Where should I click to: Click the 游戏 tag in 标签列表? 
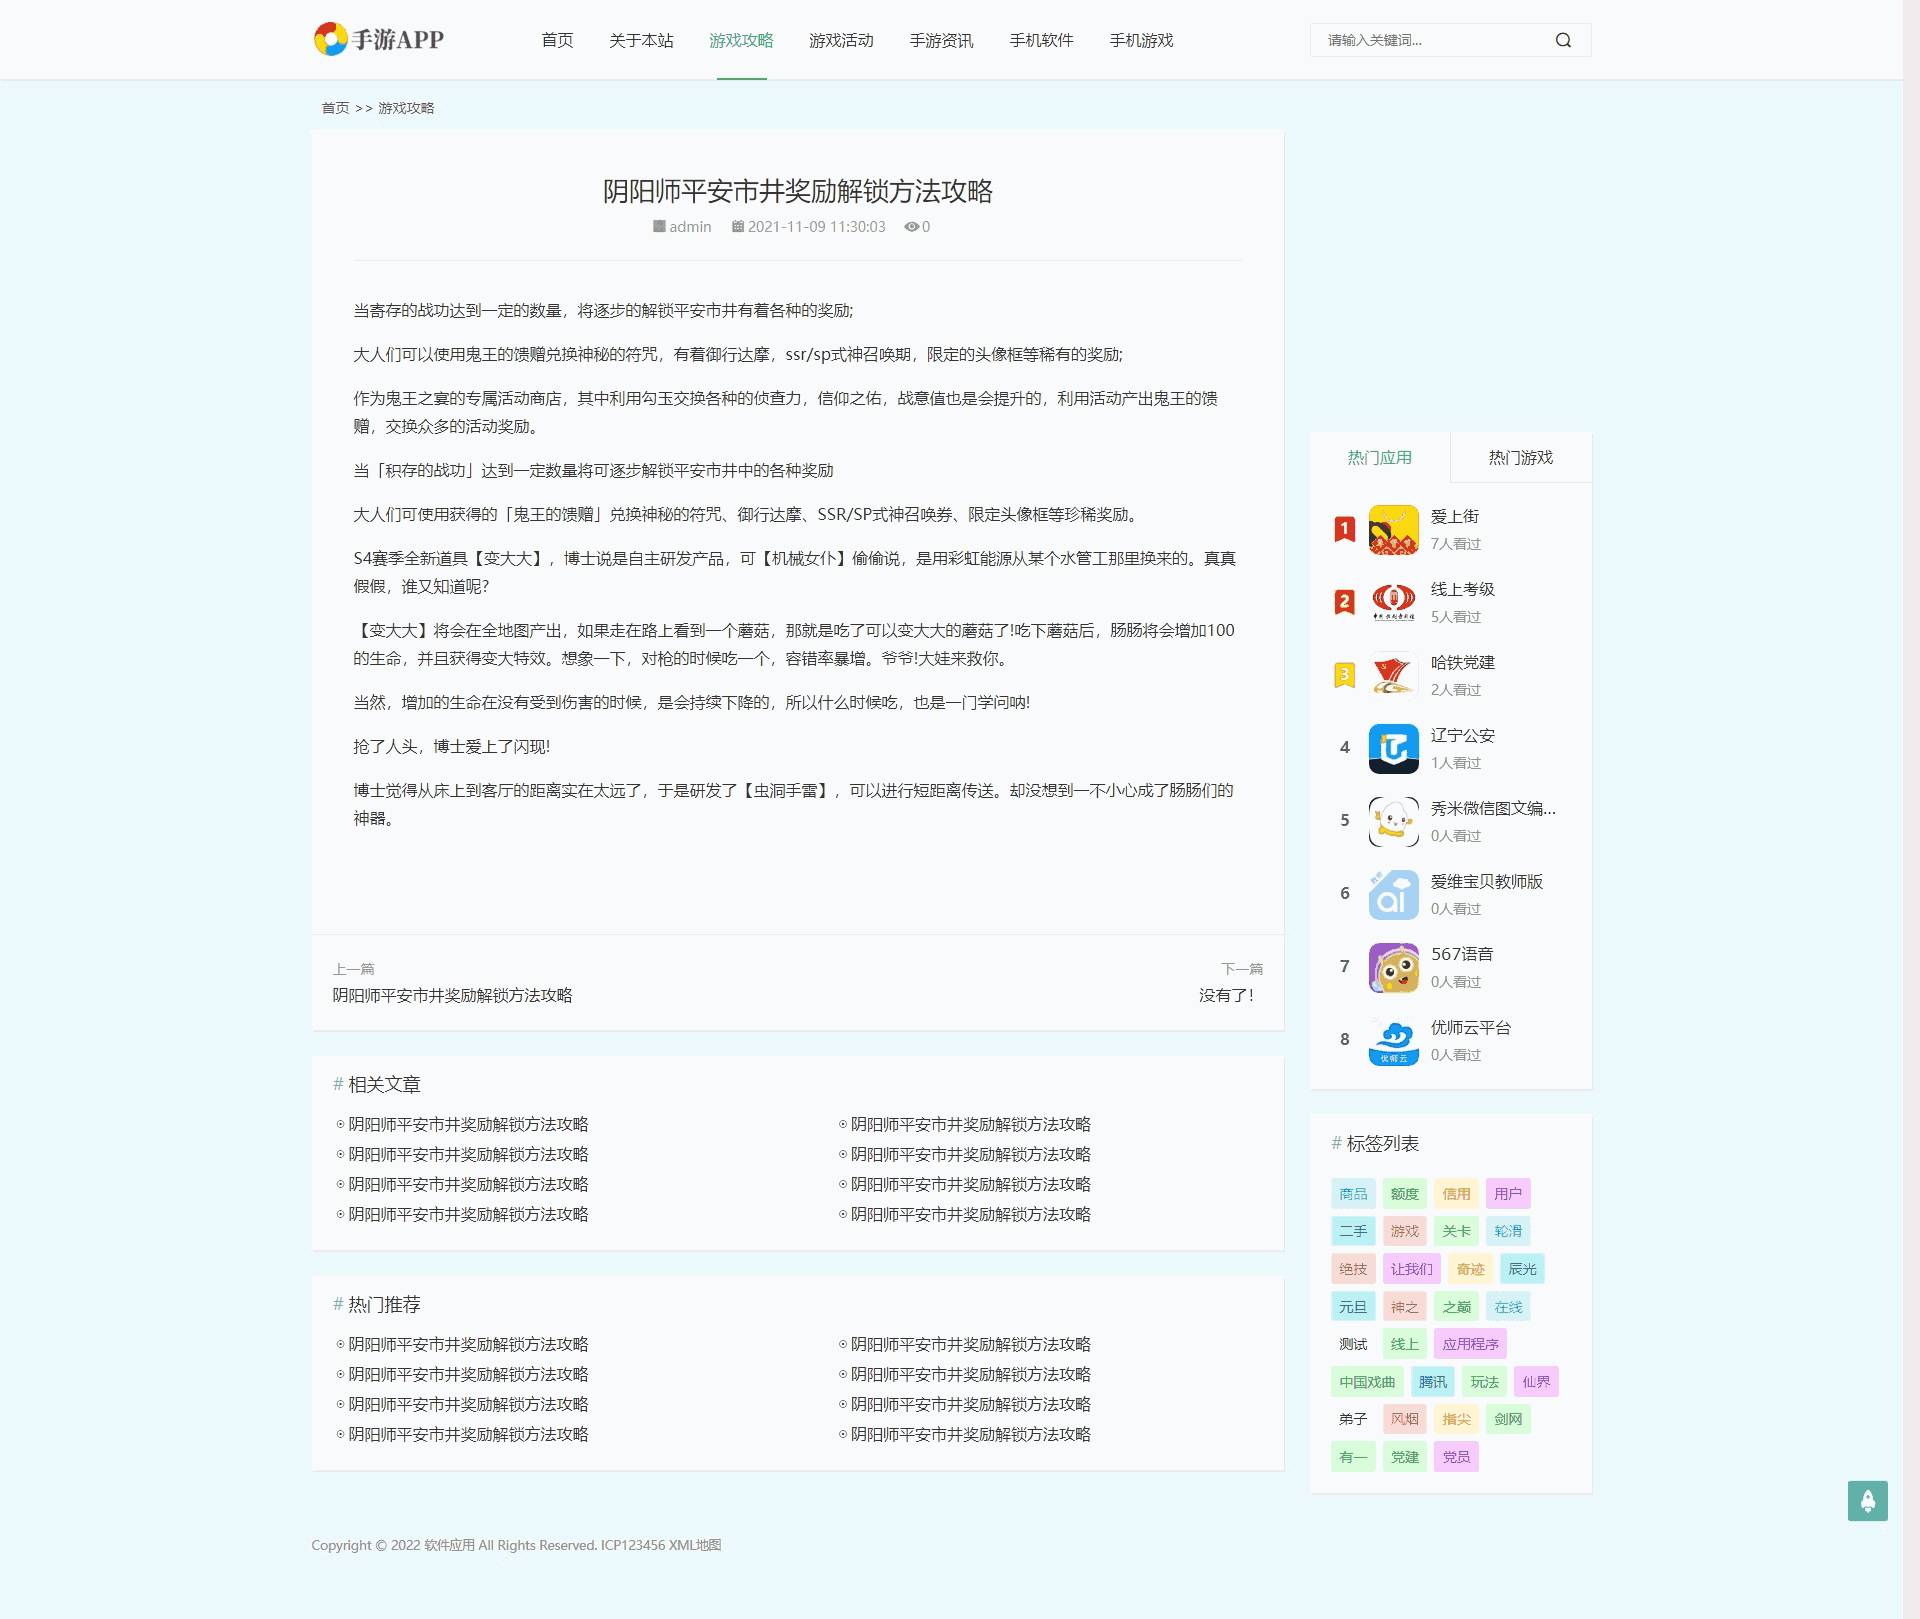(1405, 1231)
